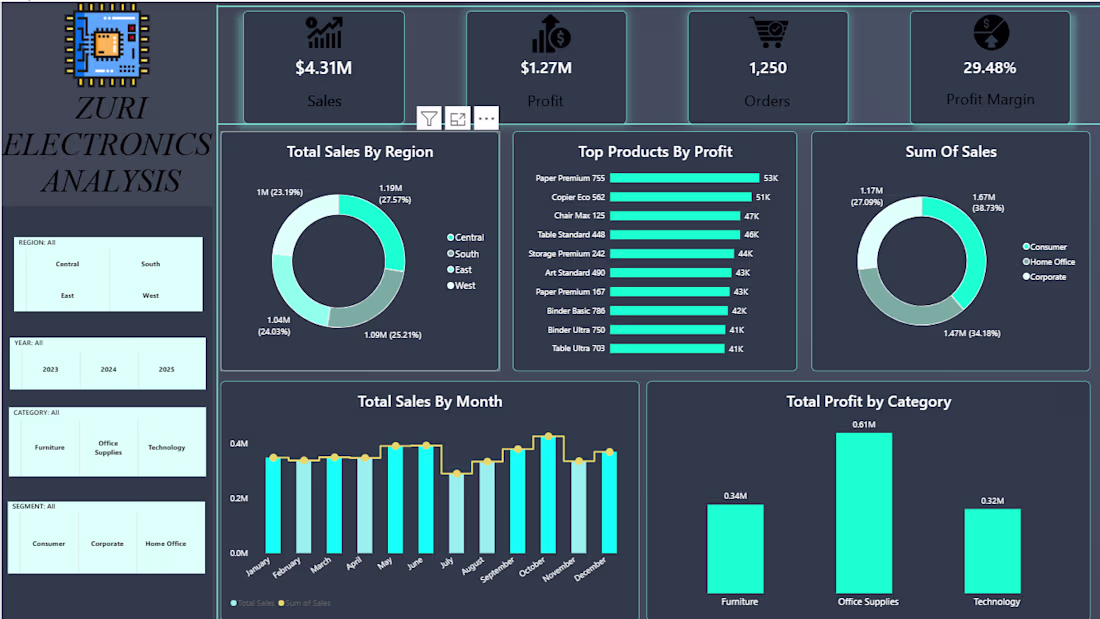Select East in the Region slicer
1100x619 pixels.
click(67, 295)
